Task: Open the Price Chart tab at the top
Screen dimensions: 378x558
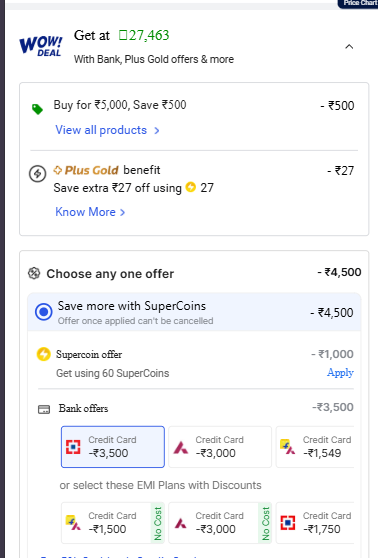Action: coord(358,4)
